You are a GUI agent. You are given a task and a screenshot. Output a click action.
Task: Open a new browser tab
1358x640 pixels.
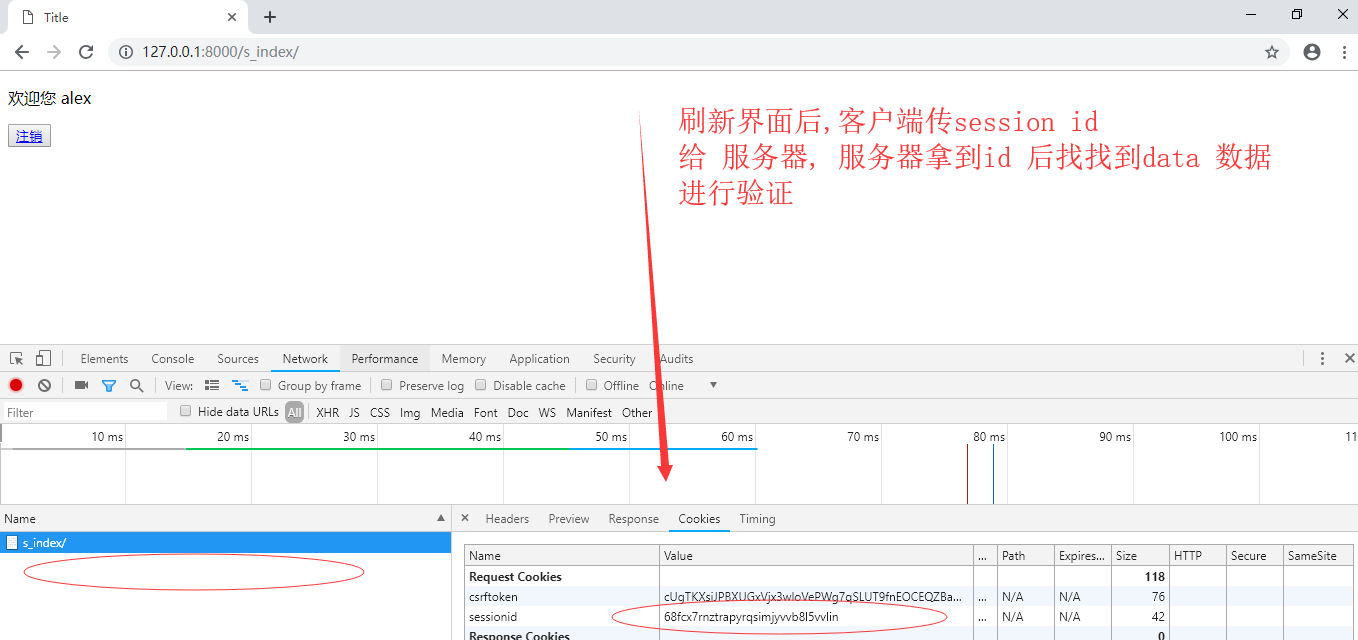click(270, 17)
